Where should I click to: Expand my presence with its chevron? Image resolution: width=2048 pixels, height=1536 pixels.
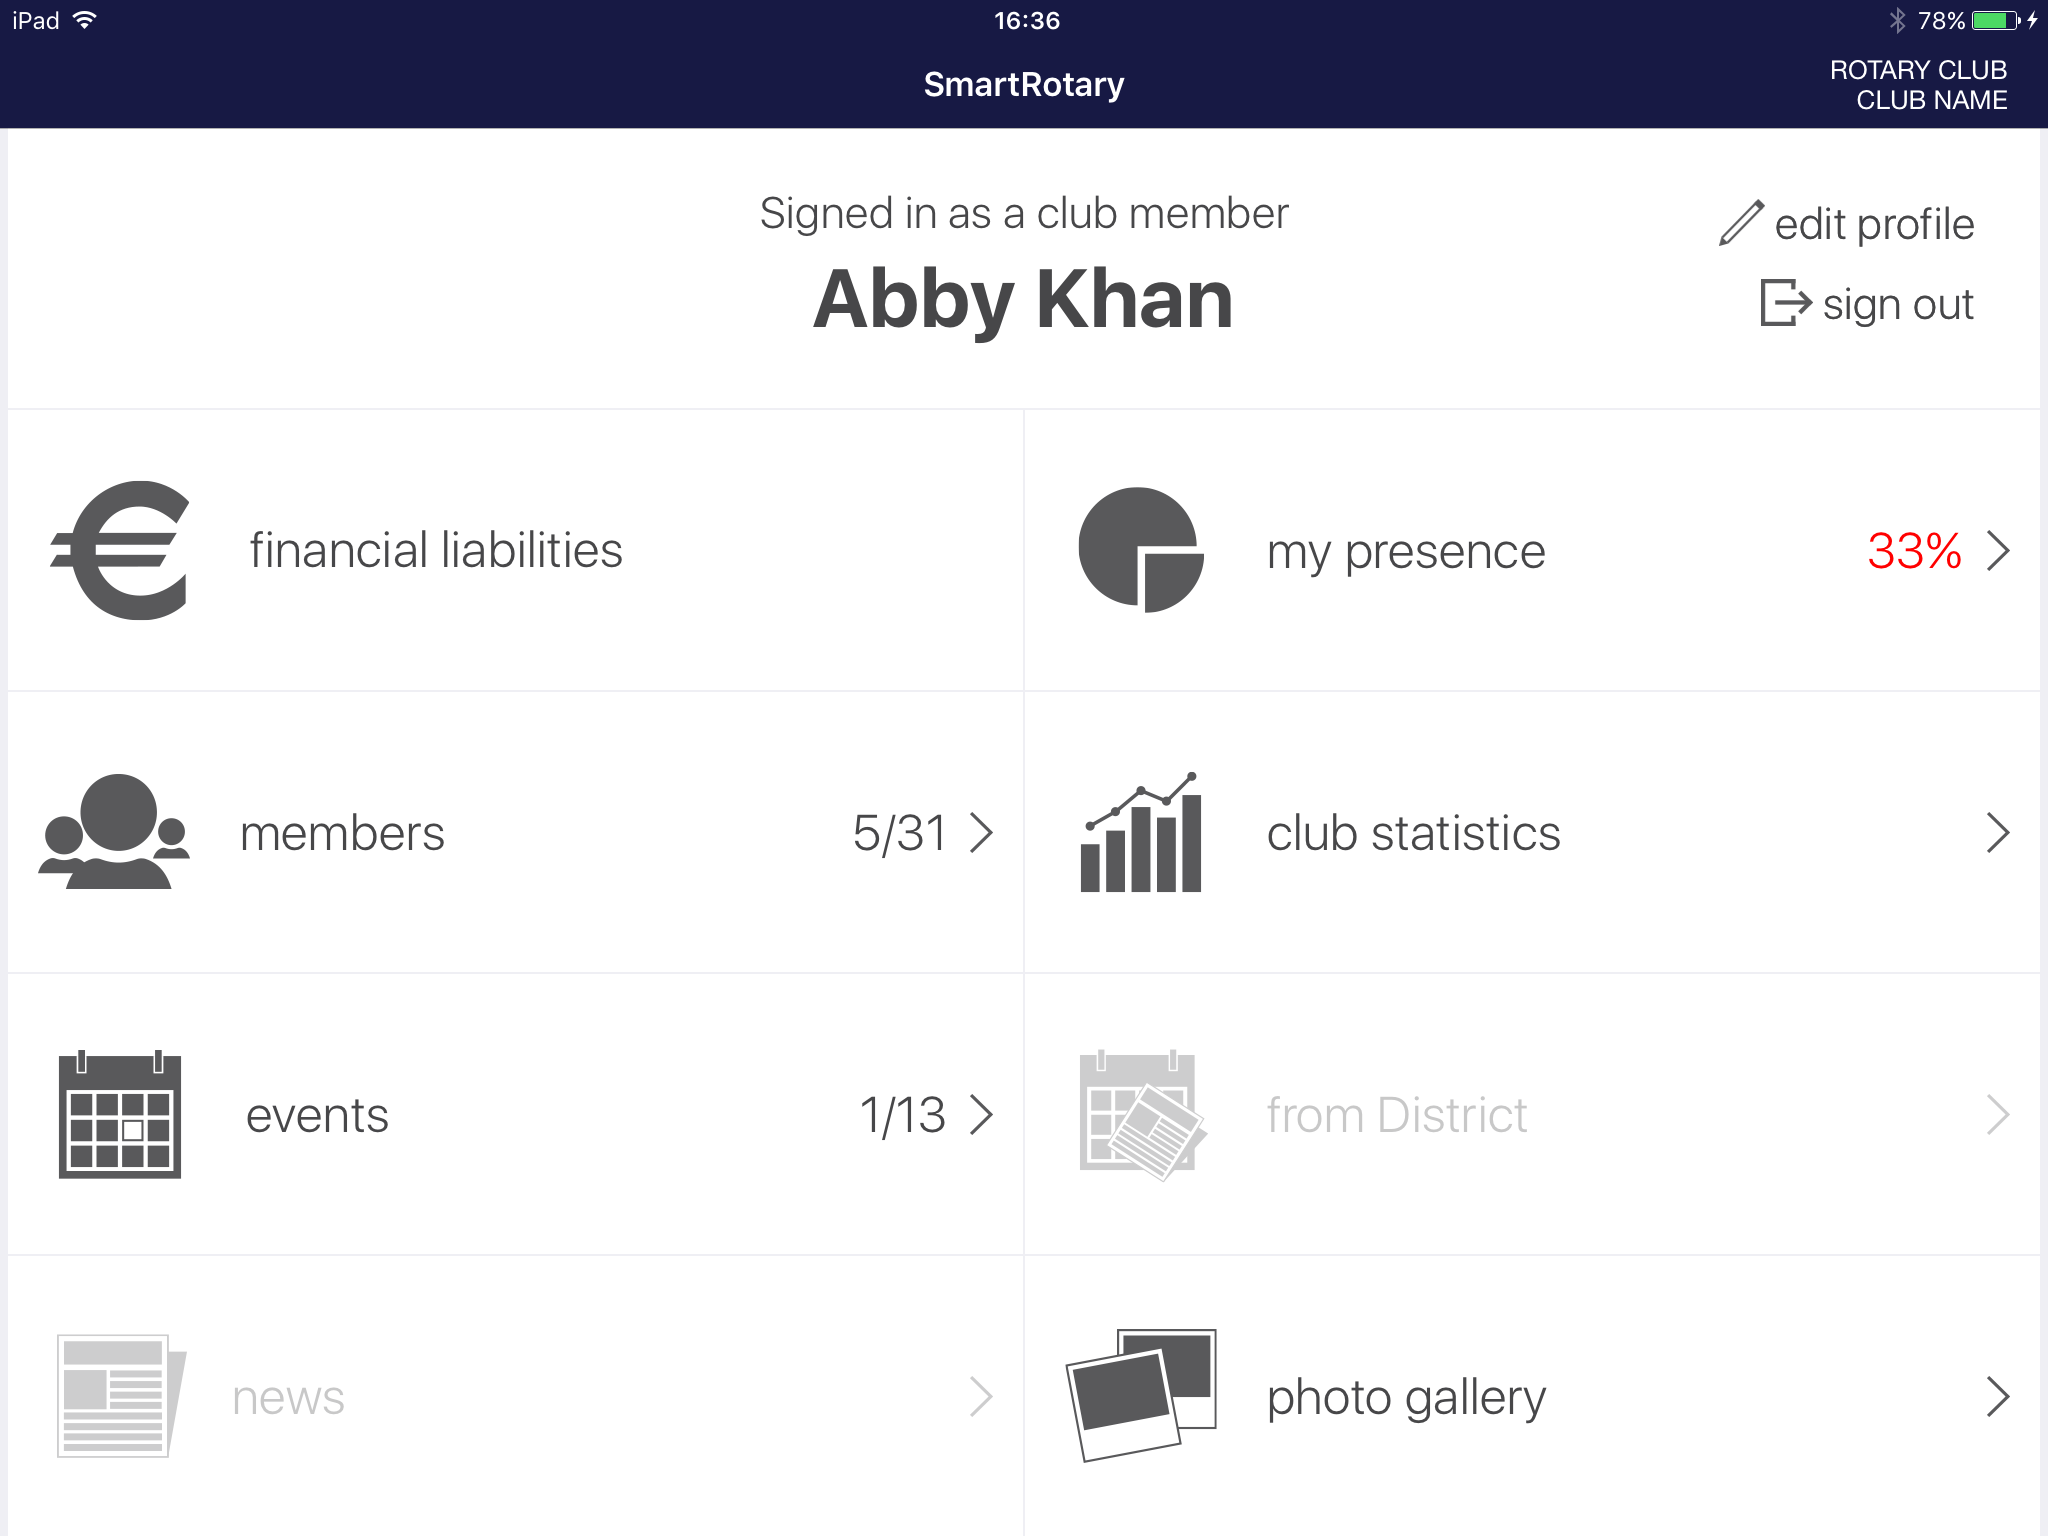pyautogui.click(x=1998, y=550)
